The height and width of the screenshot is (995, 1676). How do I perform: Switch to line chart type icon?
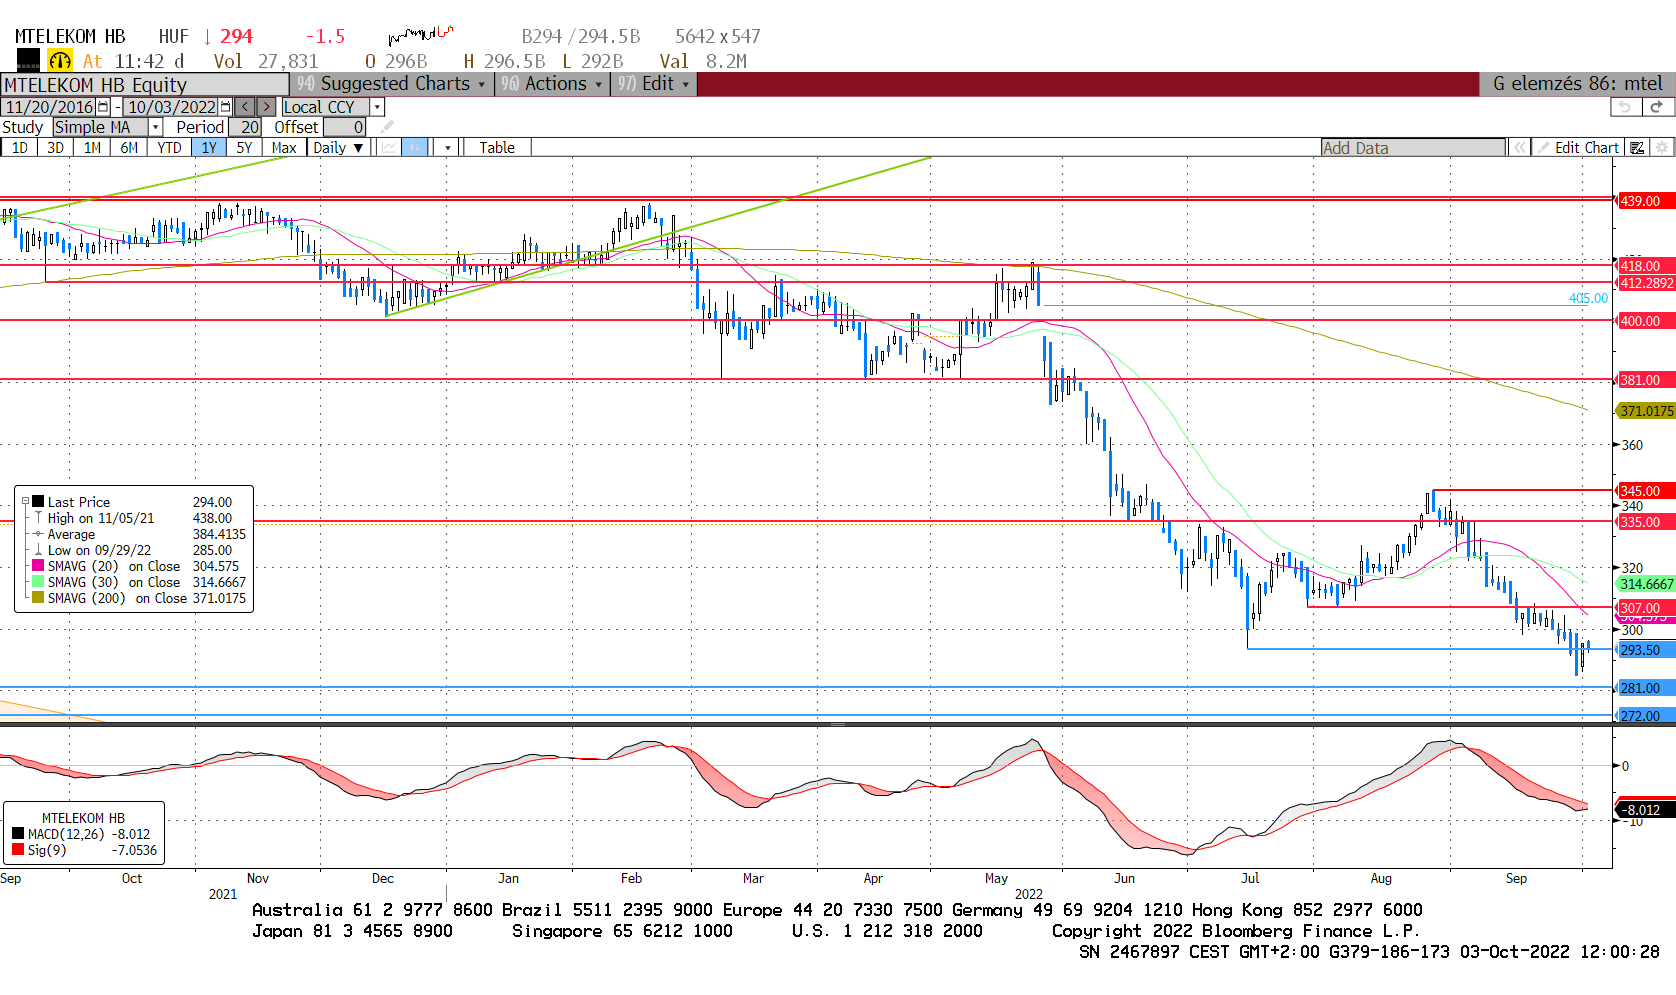tap(389, 147)
